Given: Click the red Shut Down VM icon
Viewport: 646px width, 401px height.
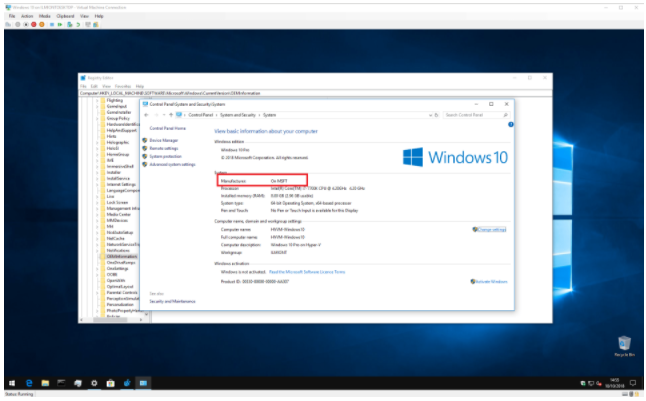Looking at the screenshot, I should pos(34,25).
